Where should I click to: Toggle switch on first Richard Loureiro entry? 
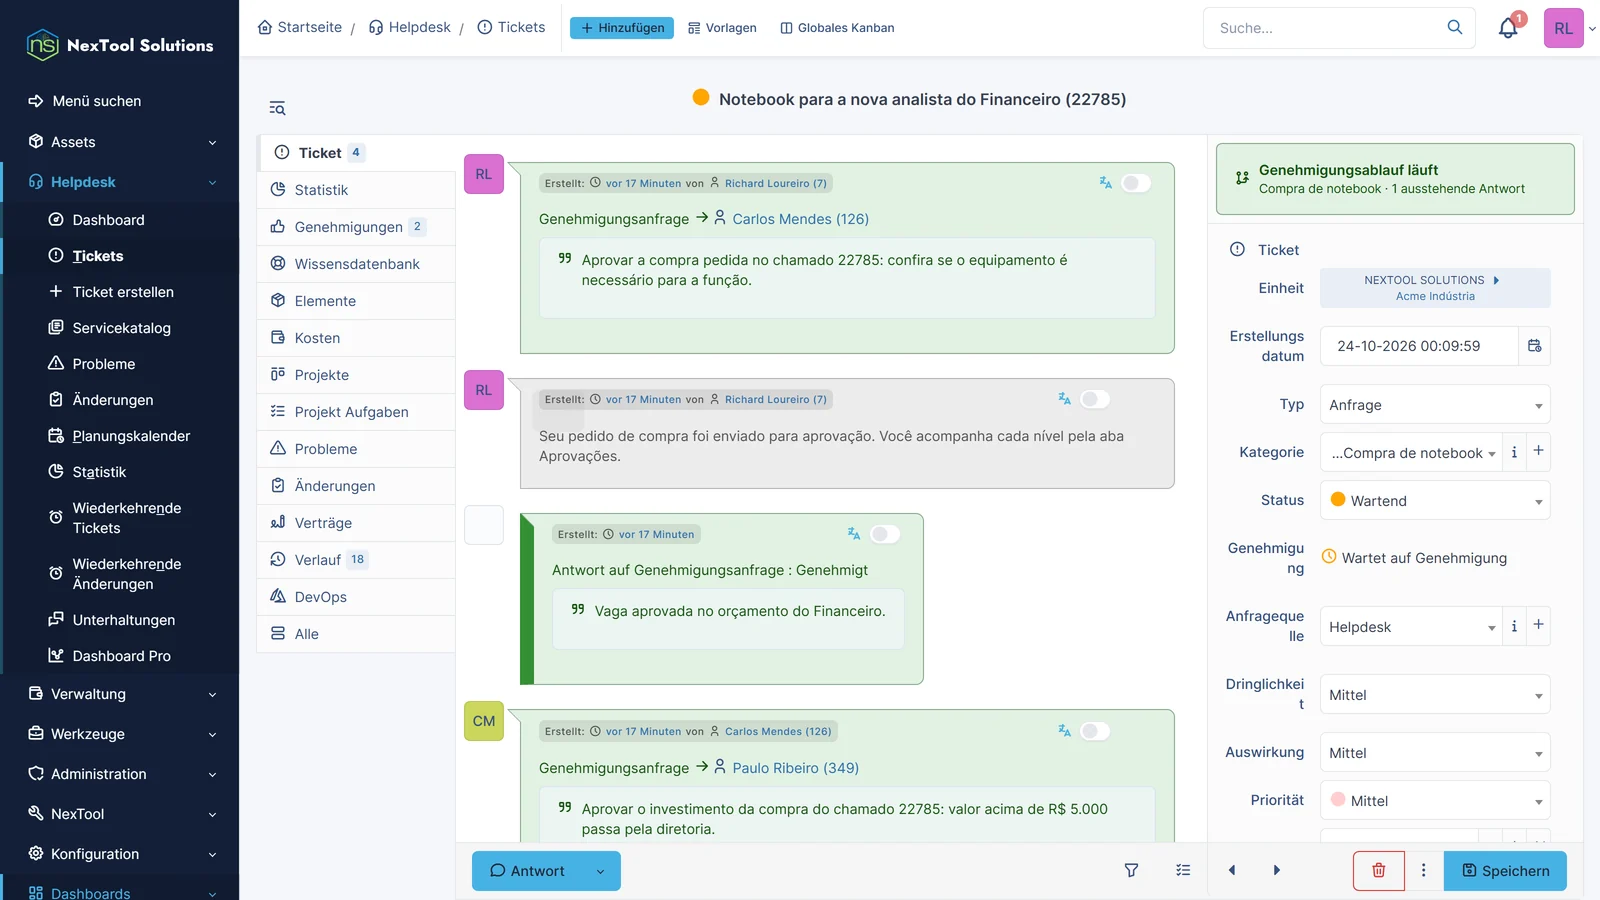(1136, 183)
